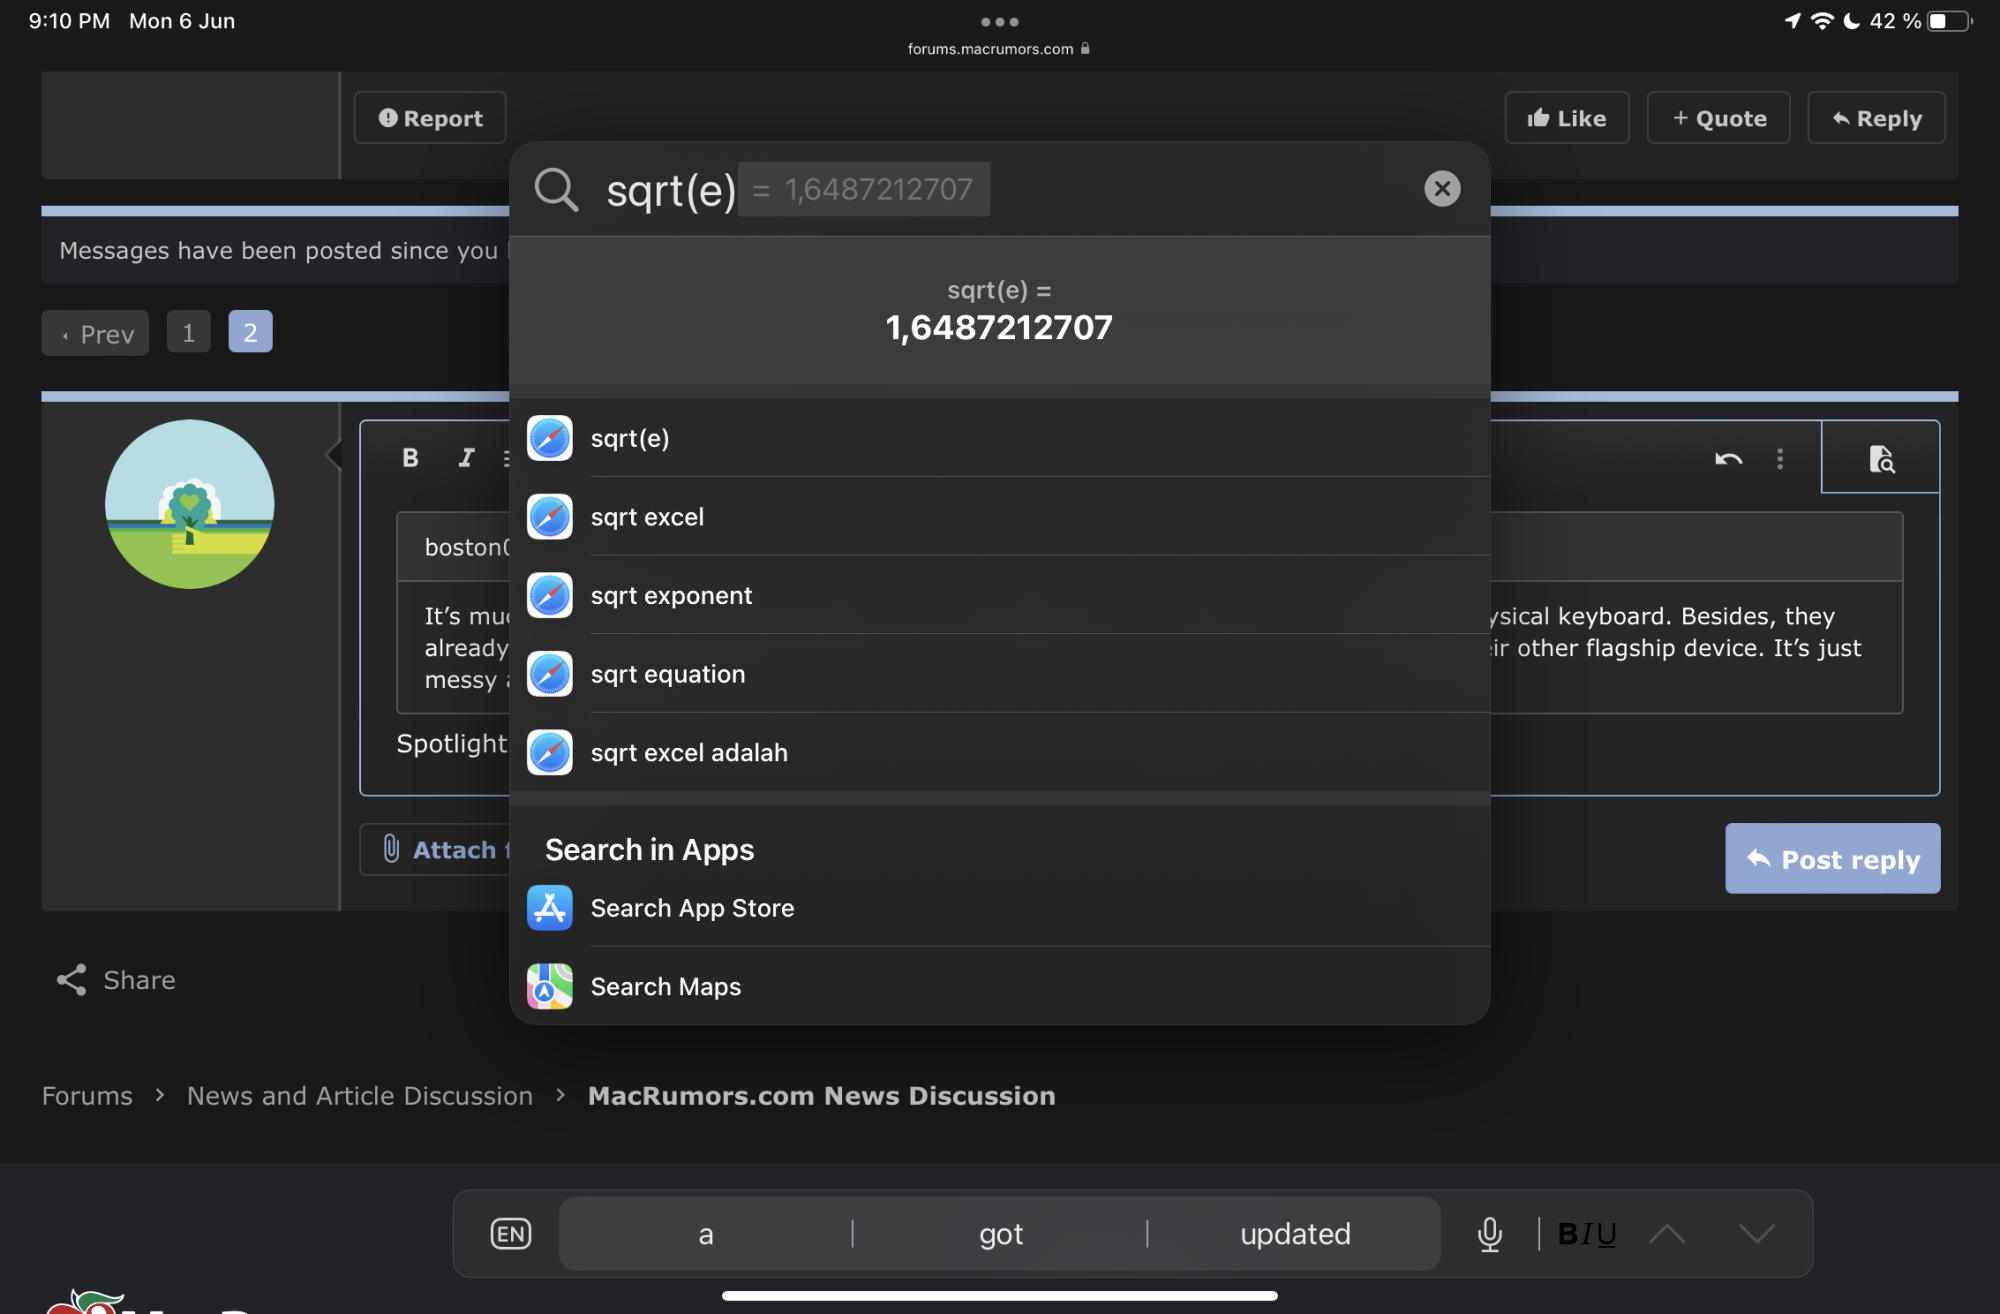Tap the calculator result 1,6487212707
Image resolution: width=2000 pixels, height=1314 pixels.
pos(999,327)
